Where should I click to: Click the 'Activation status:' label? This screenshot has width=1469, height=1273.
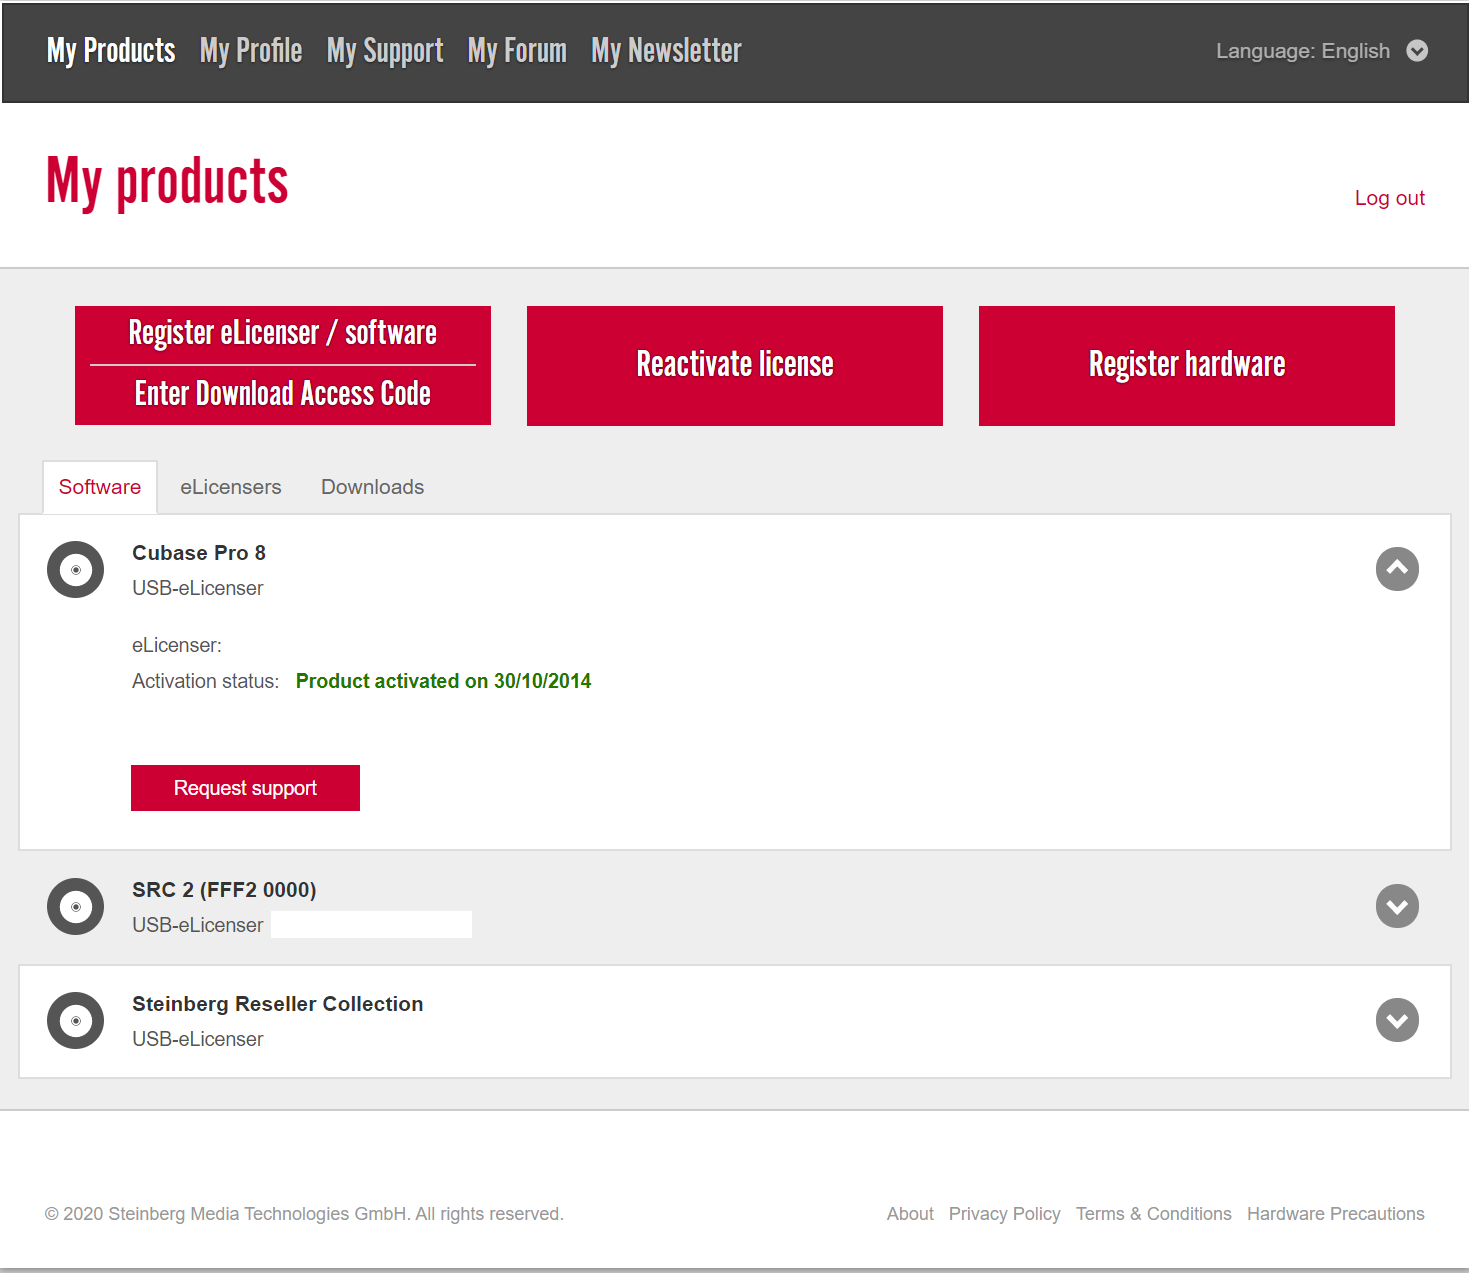coord(205,681)
